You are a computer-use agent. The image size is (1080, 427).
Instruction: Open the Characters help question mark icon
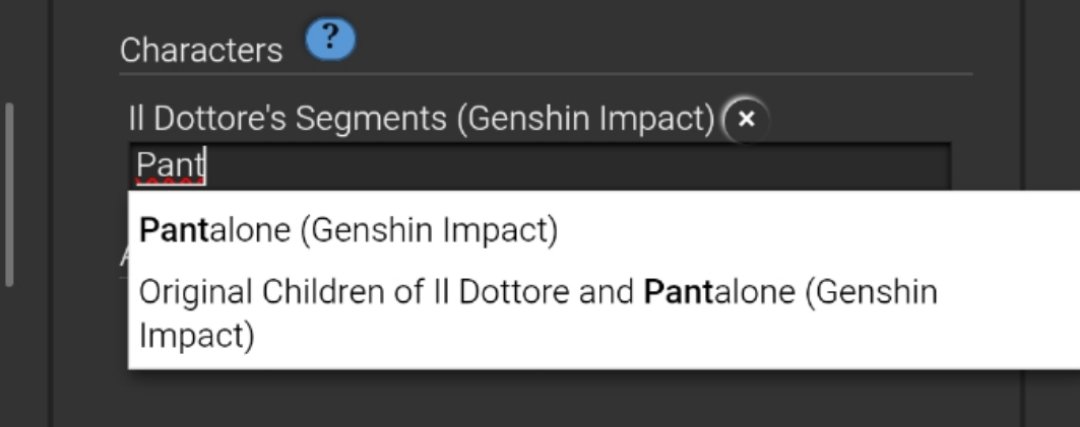pyautogui.click(x=330, y=39)
